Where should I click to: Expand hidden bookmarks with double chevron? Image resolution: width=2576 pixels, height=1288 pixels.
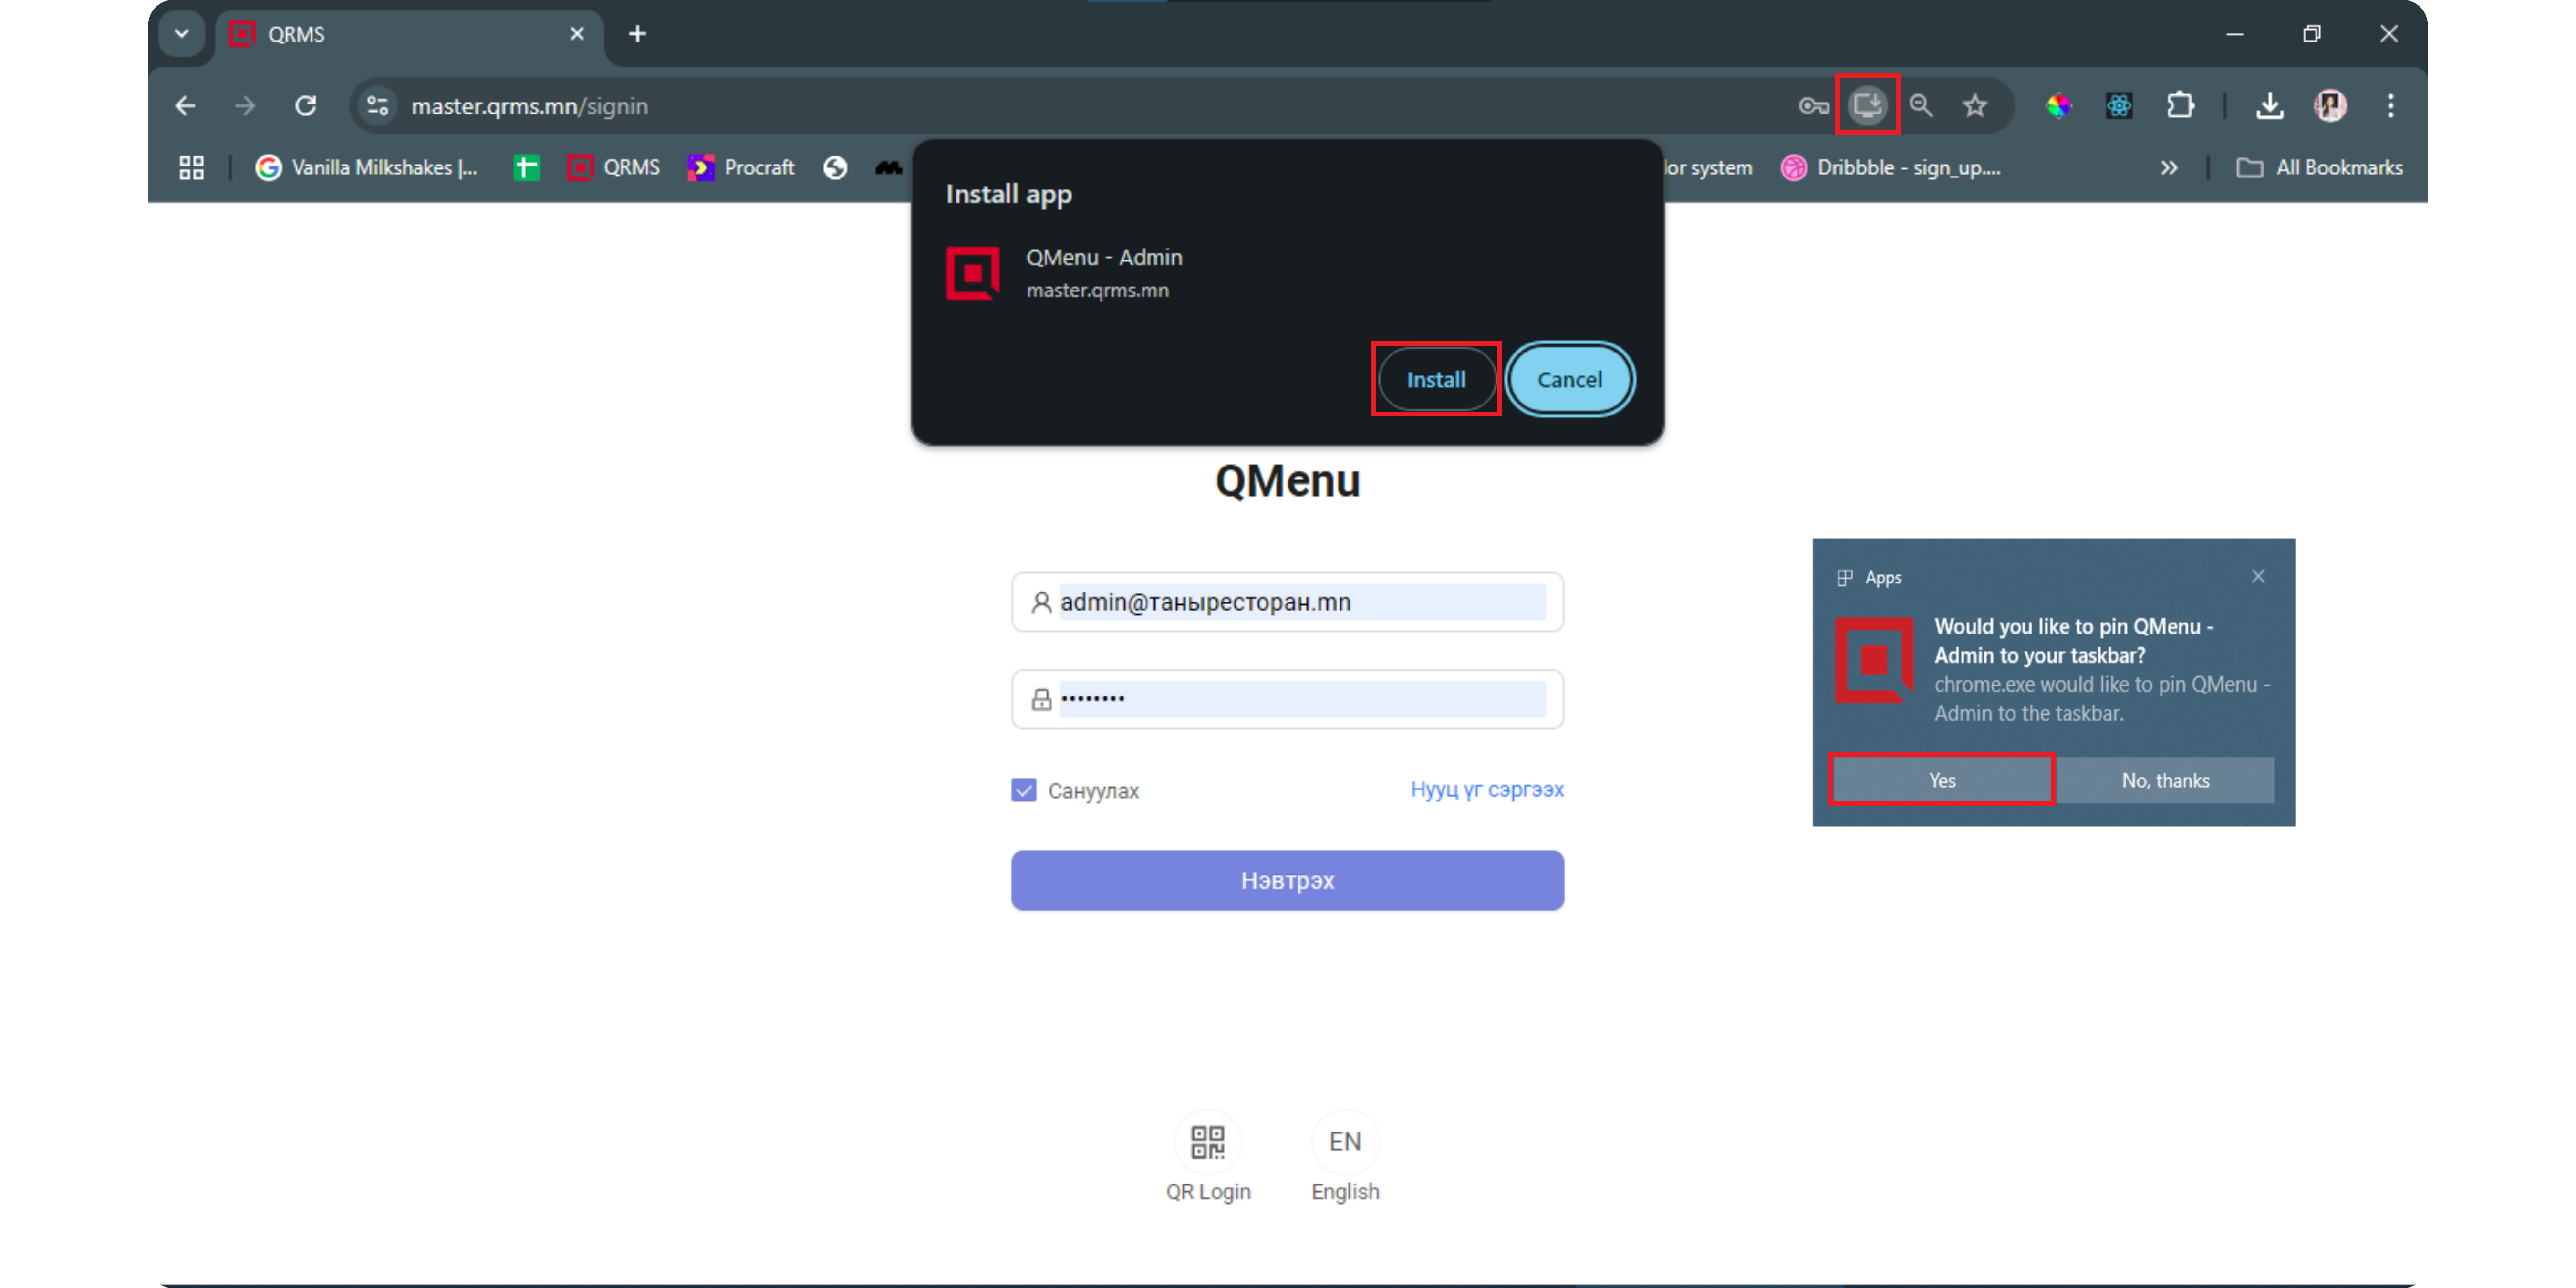2168,167
